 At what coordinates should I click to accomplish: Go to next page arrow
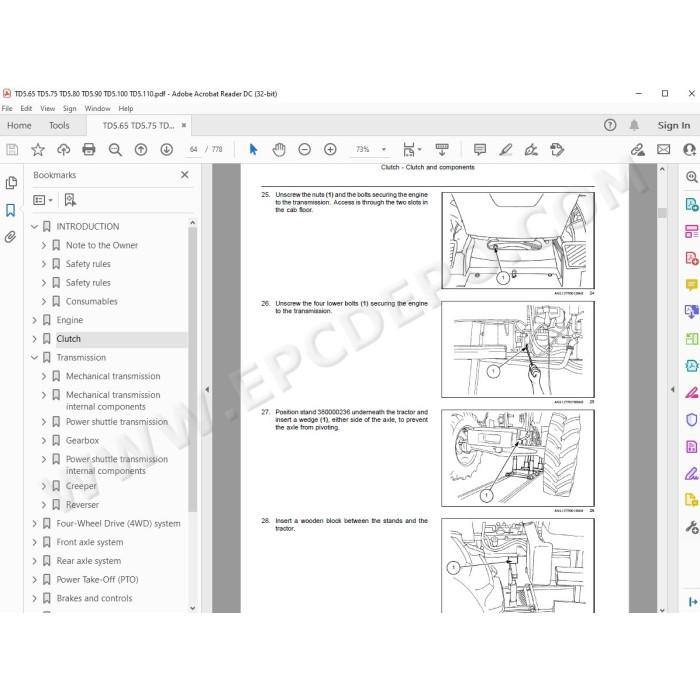[x=167, y=150]
